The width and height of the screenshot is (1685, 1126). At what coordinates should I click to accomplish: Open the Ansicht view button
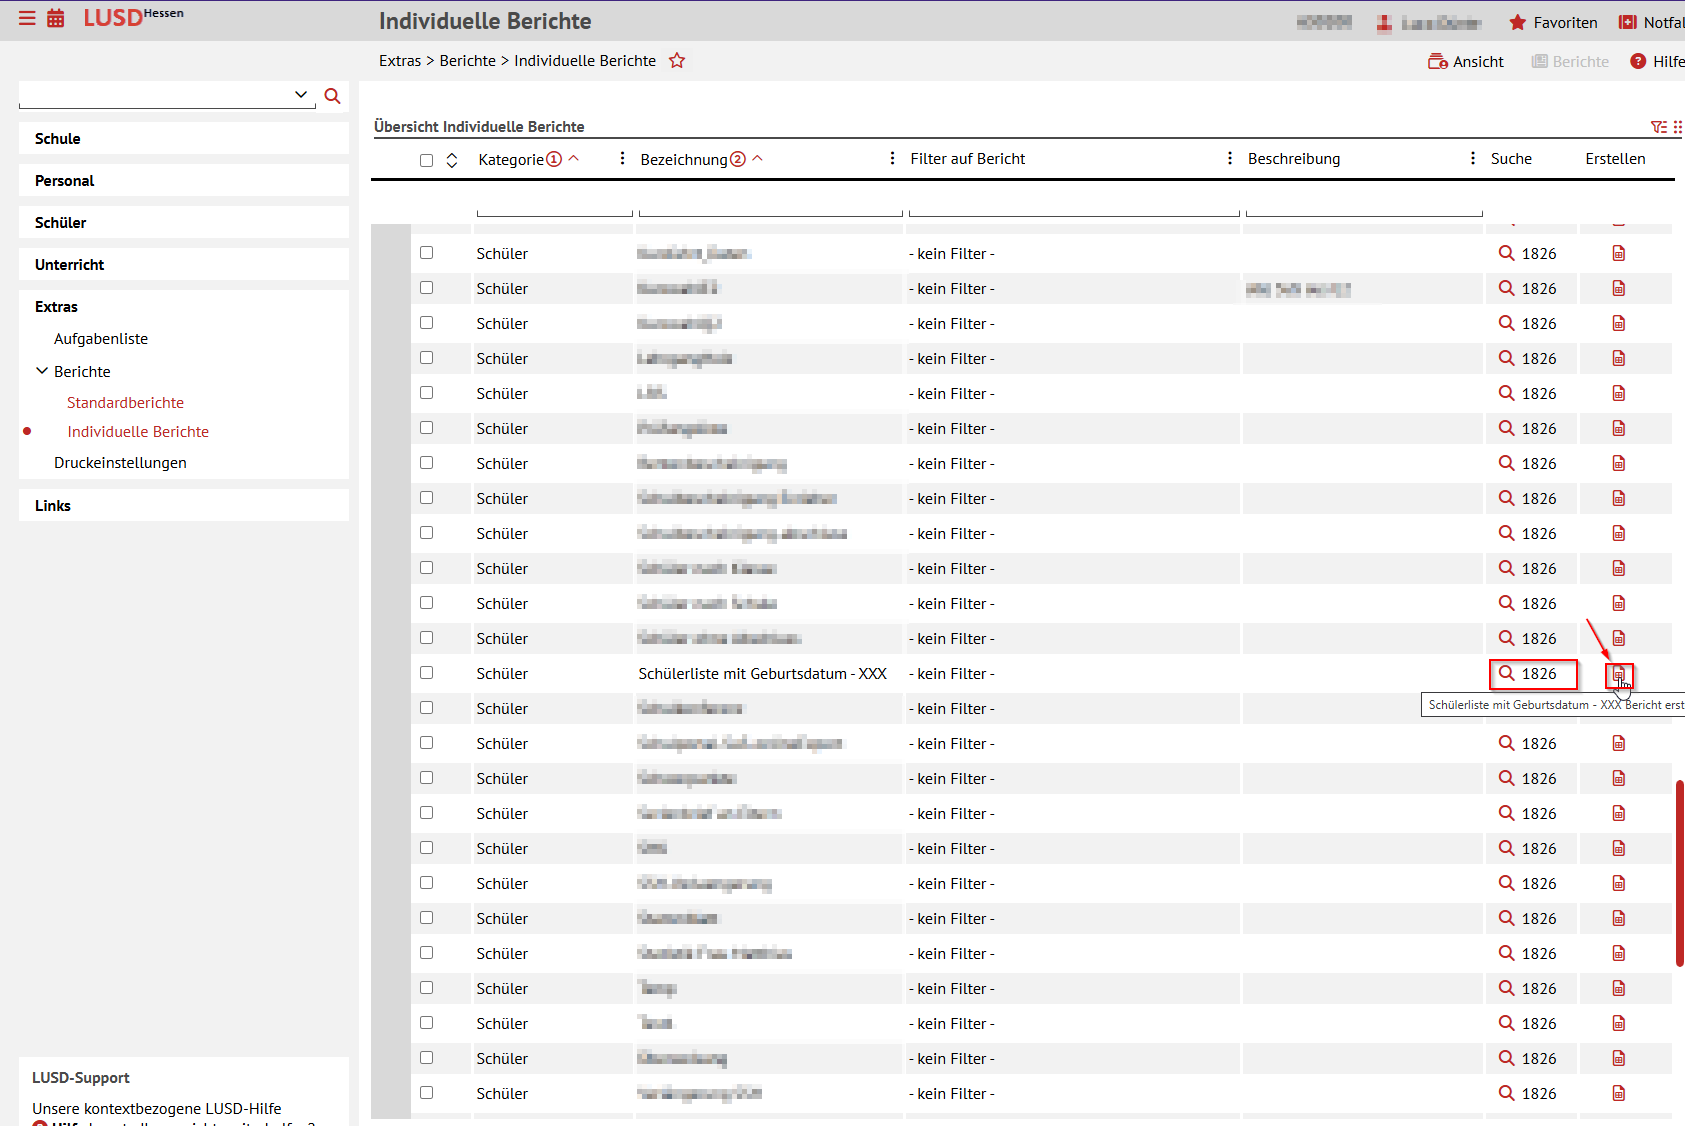[x=1466, y=62]
